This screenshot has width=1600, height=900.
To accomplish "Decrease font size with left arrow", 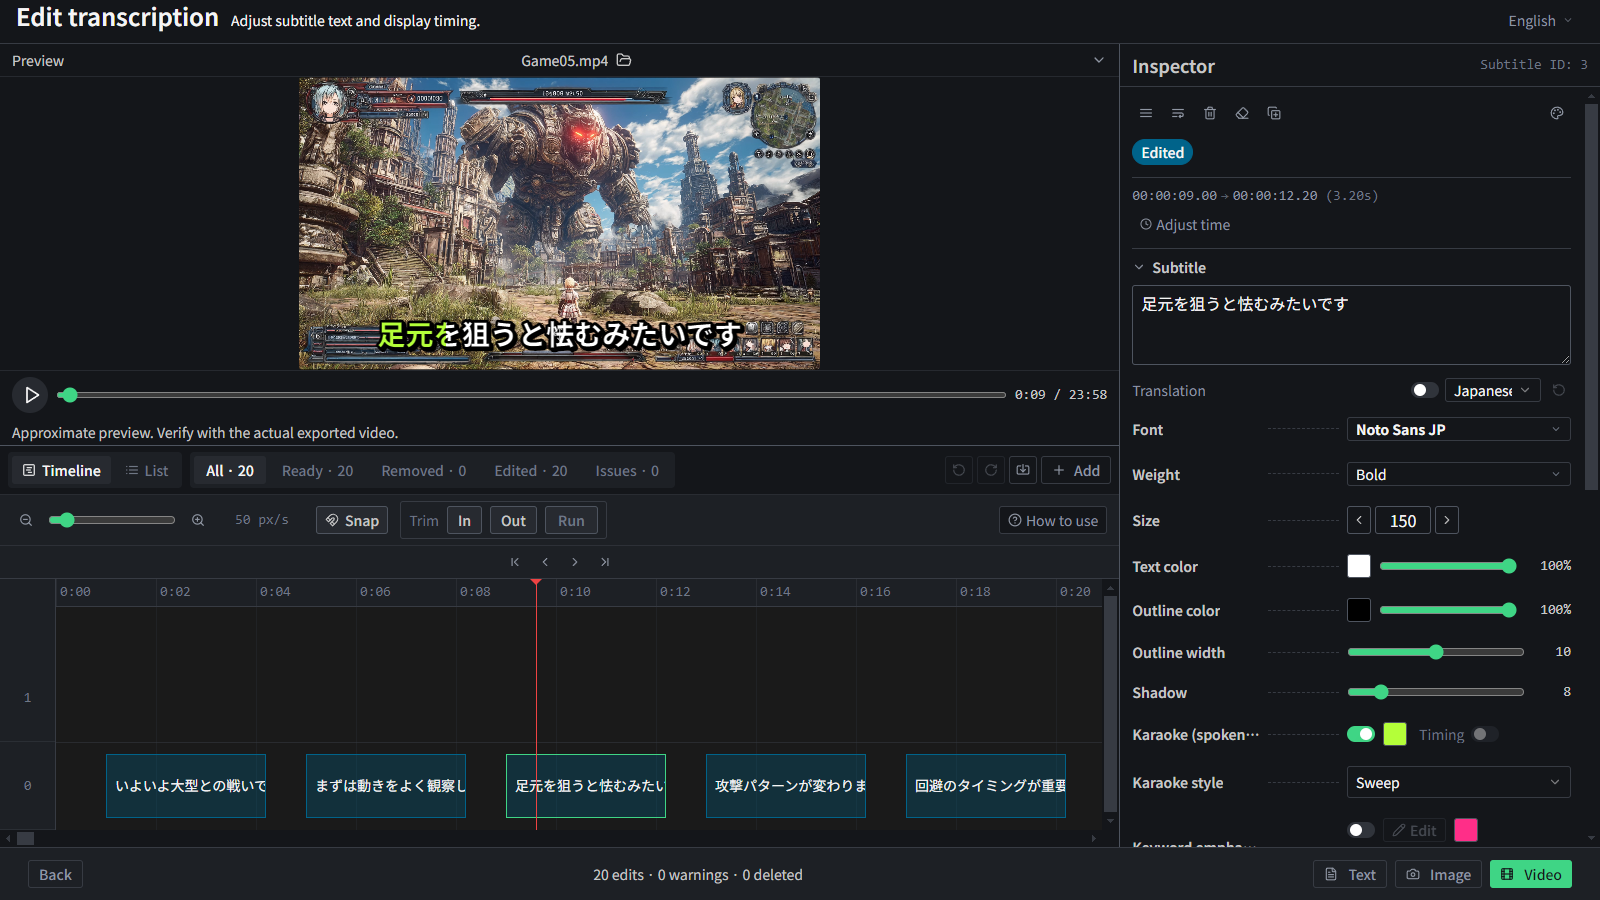I will point(1359,520).
